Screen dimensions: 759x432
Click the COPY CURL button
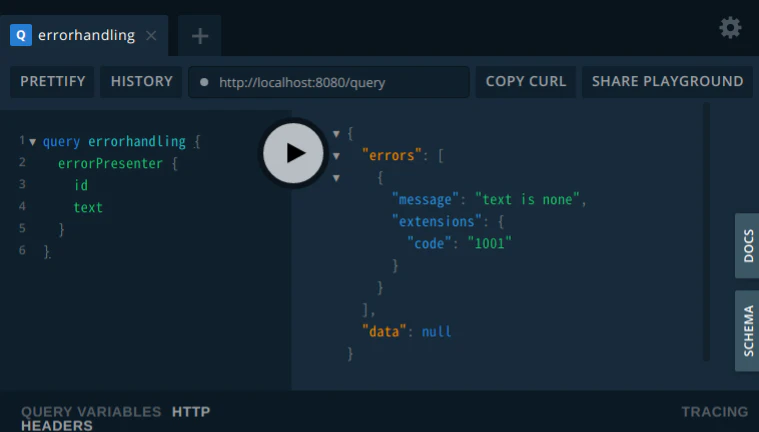click(x=526, y=81)
